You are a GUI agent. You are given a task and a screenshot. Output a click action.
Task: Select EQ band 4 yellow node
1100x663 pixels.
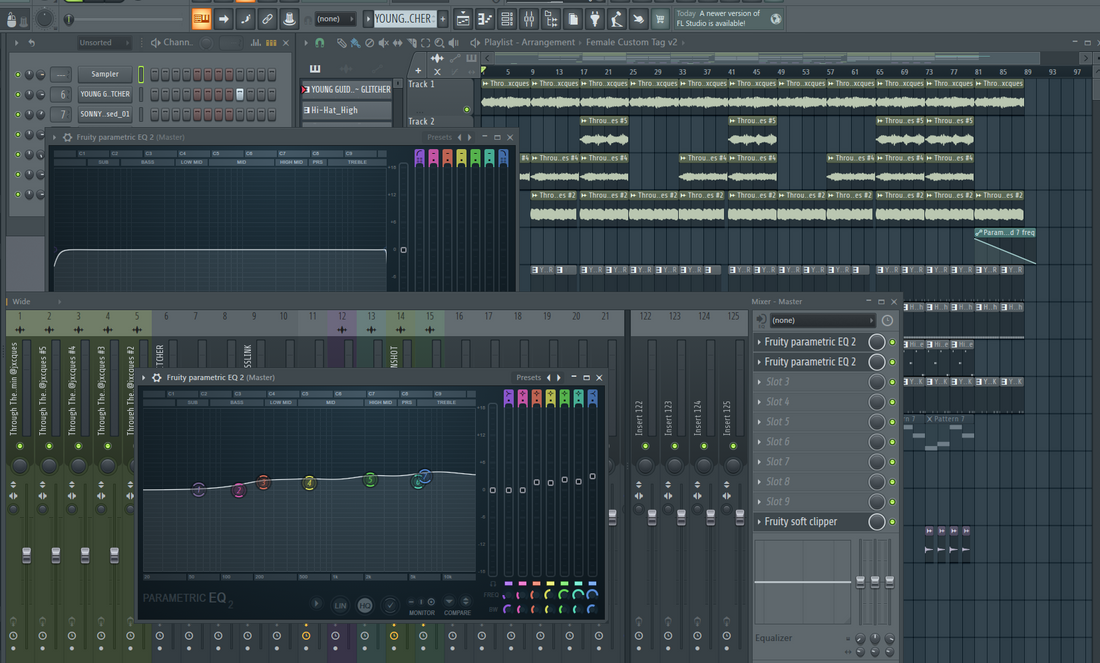click(x=310, y=483)
